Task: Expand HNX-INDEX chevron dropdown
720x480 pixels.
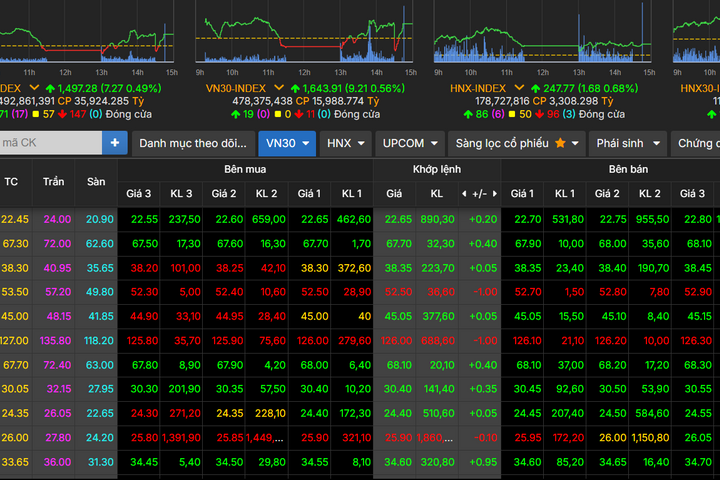Action: (519, 87)
